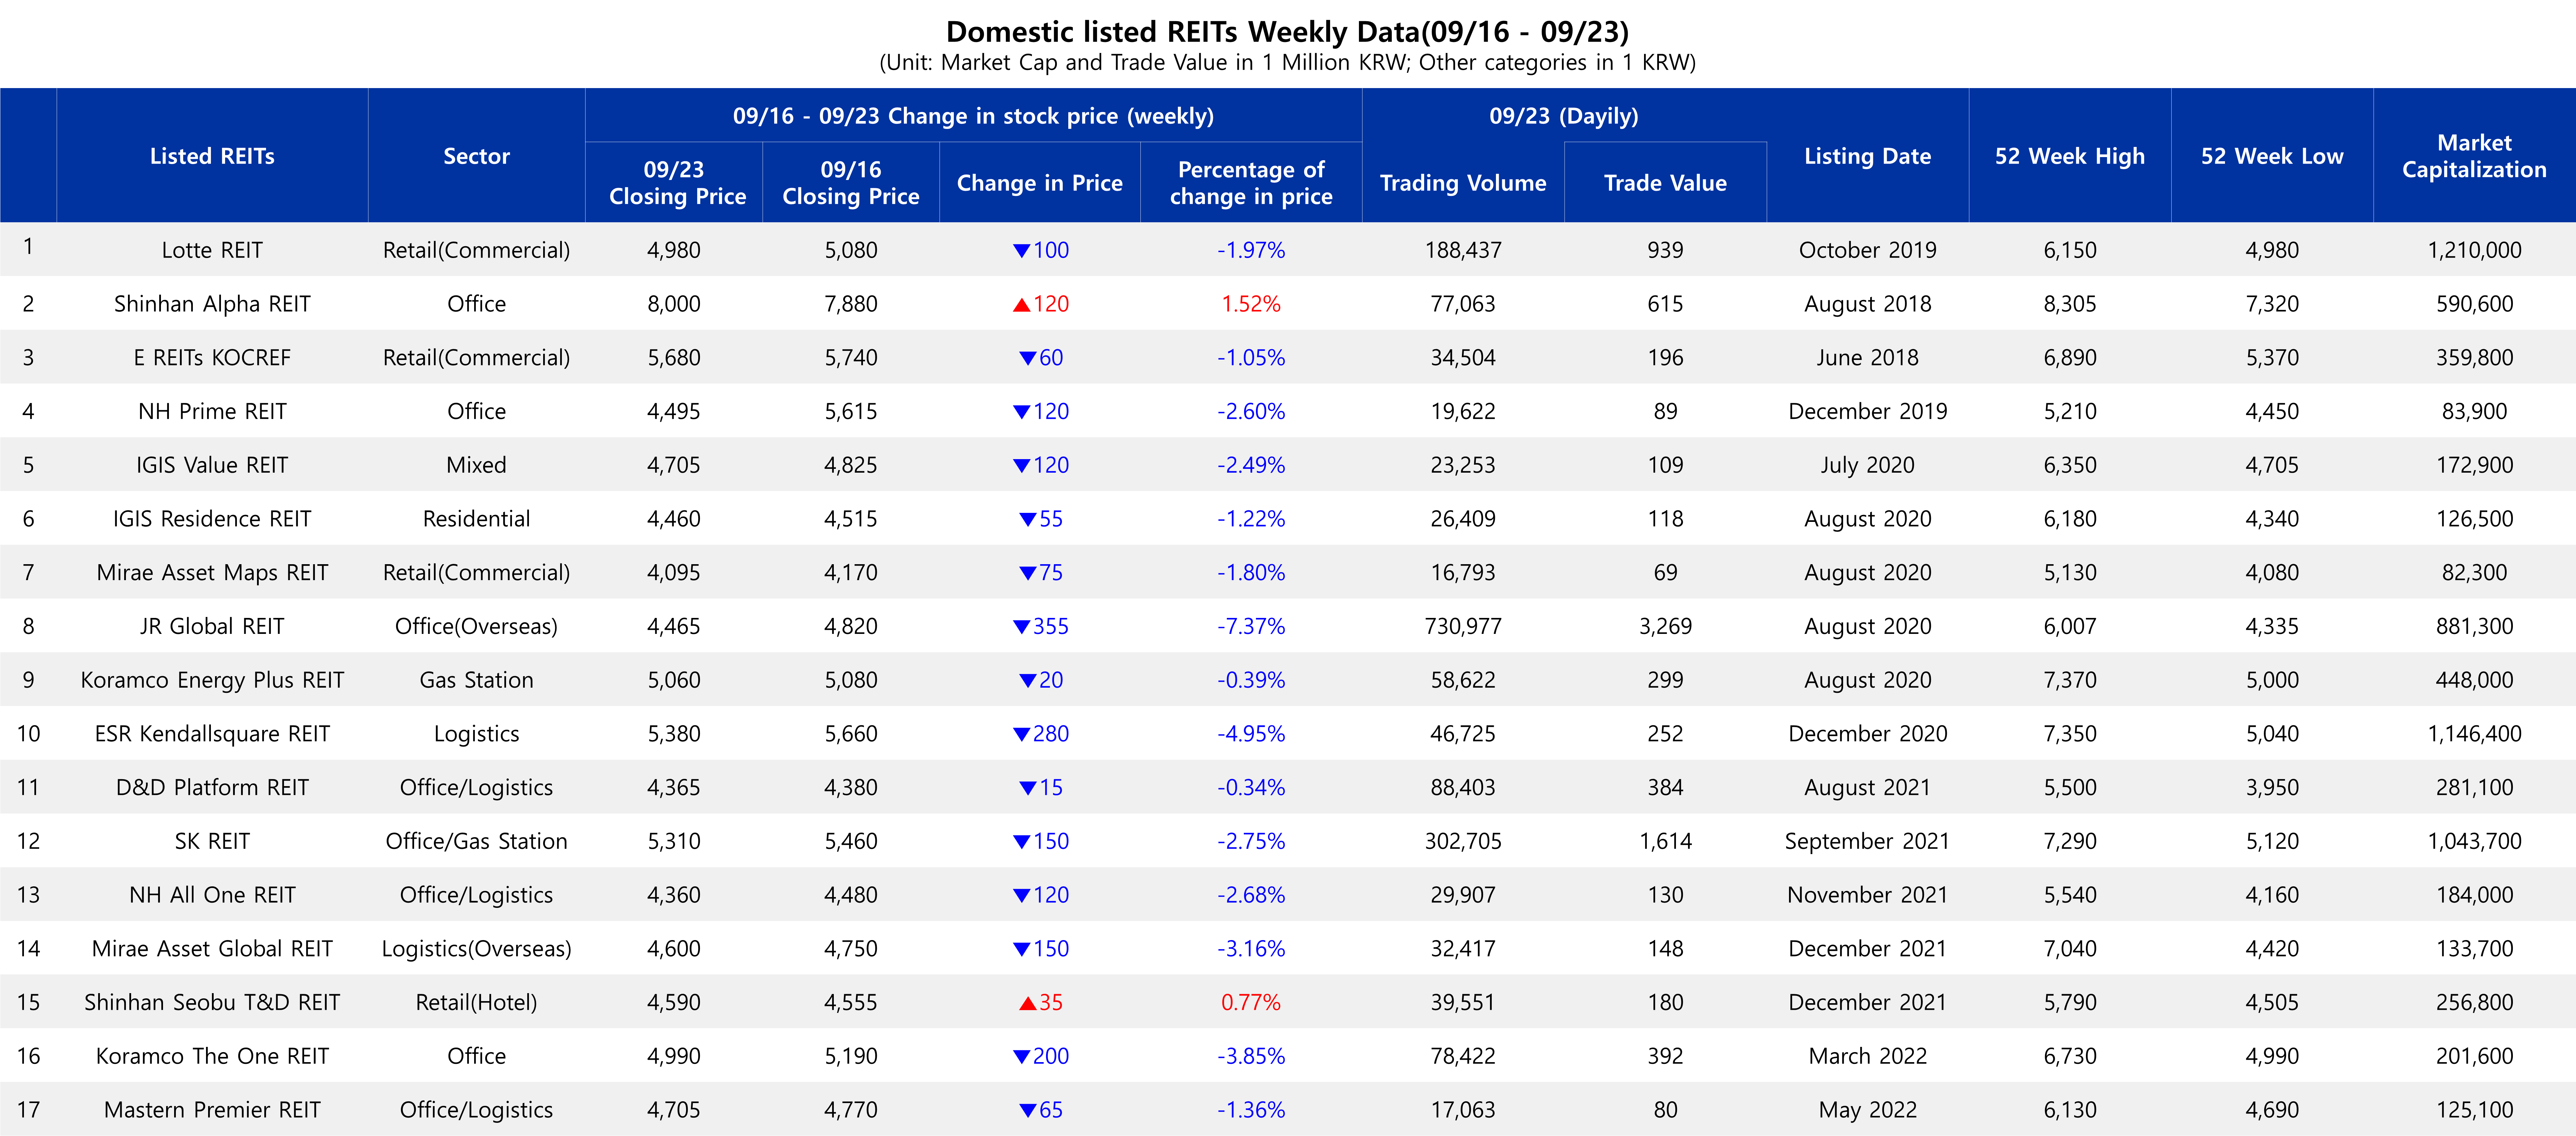The image size is (2576, 1136).
Task: Click the 'Mixed' sector cell
Action: pos(476,465)
